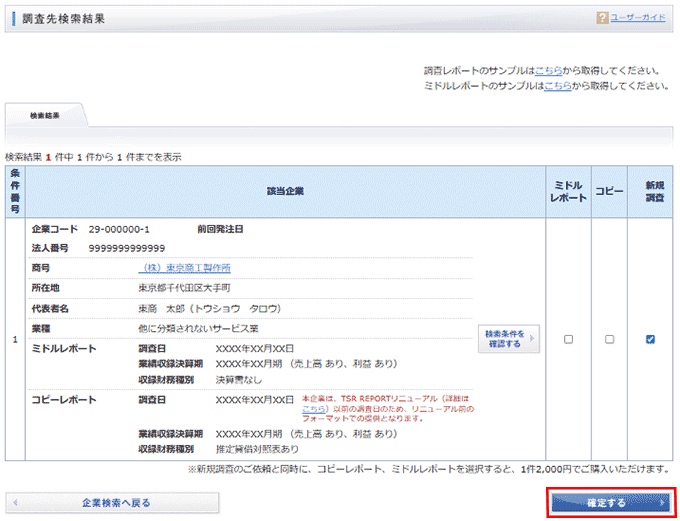
Task: Click the 調査先検索結果 page title
Action: [x=64, y=19]
